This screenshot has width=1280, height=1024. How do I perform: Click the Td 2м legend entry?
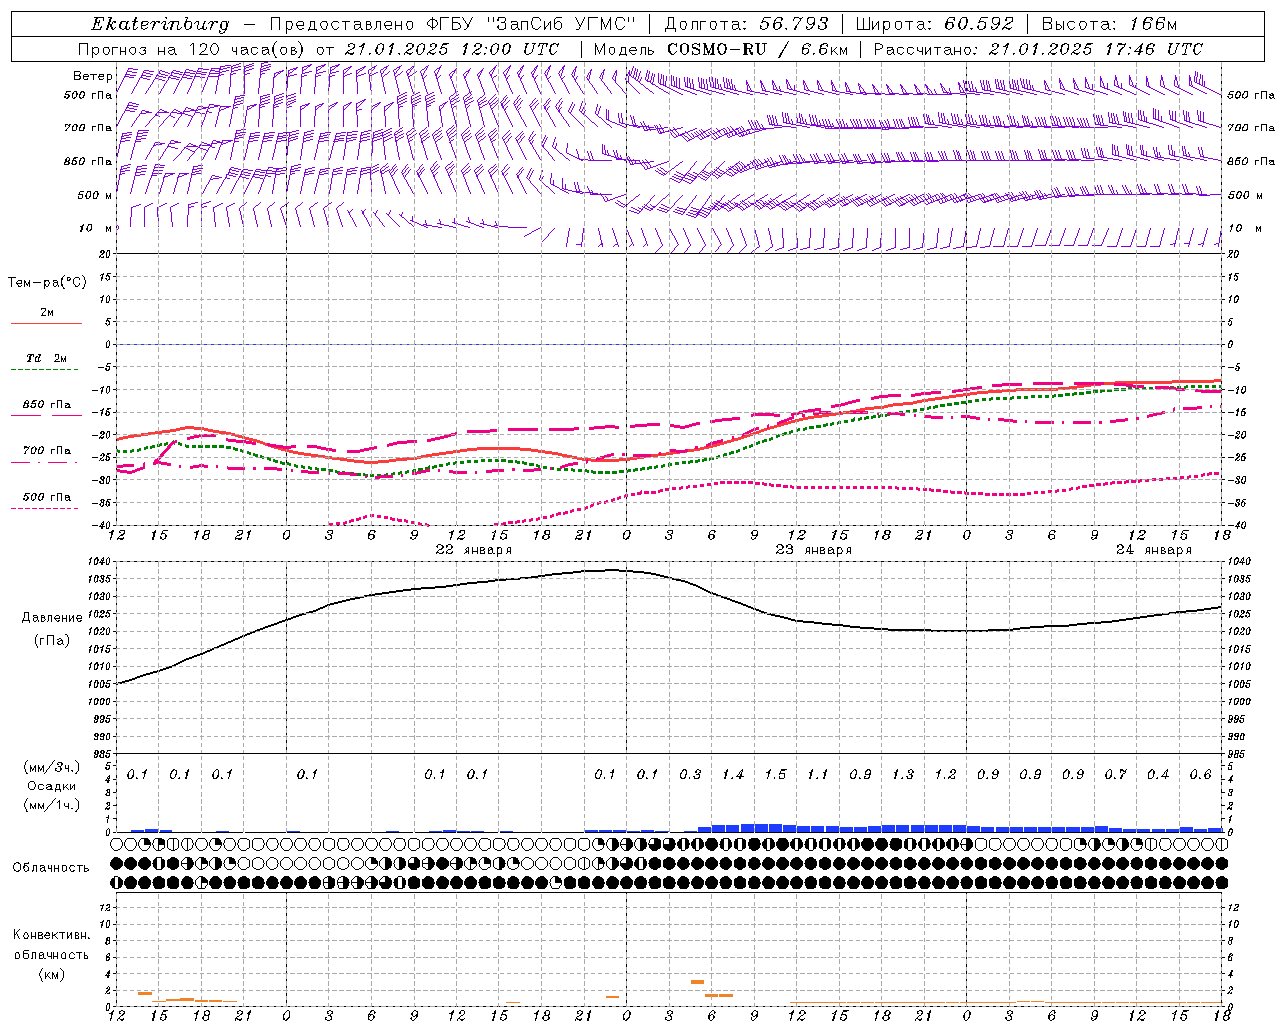coord(47,358)
